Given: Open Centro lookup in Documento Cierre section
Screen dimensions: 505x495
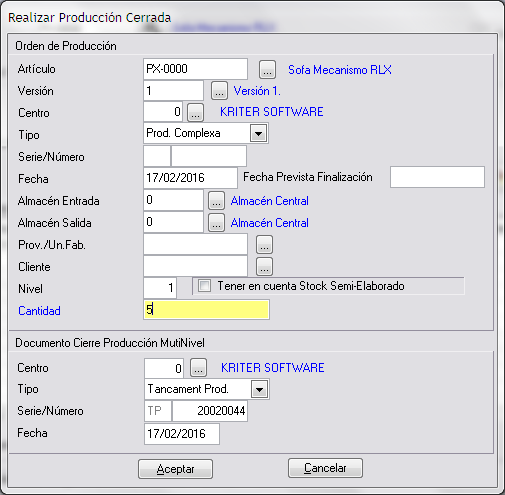Looking at the screenshot, I should tap(198, 368).
